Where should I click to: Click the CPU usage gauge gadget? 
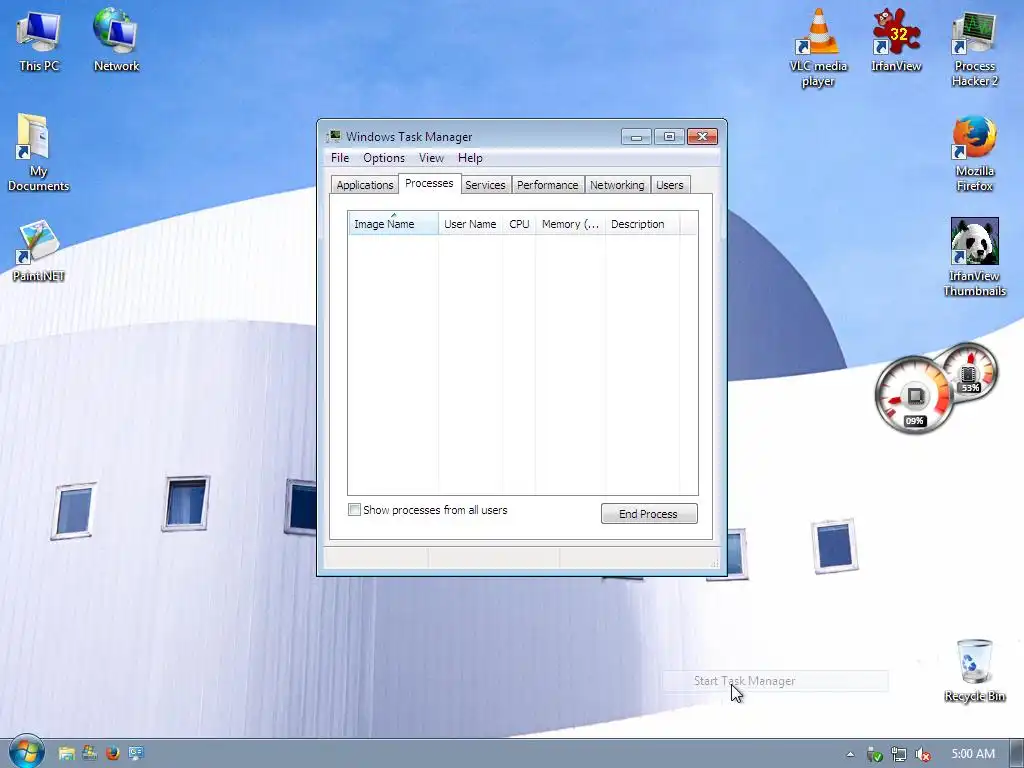pyautogui.click(x=914, y=395)
